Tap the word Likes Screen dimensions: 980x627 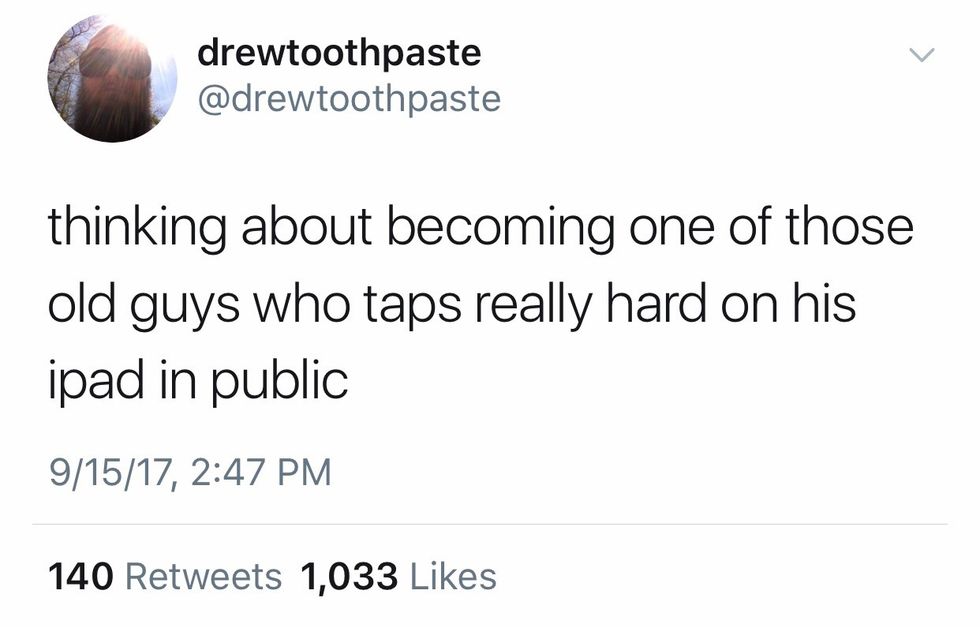point(453,576)
